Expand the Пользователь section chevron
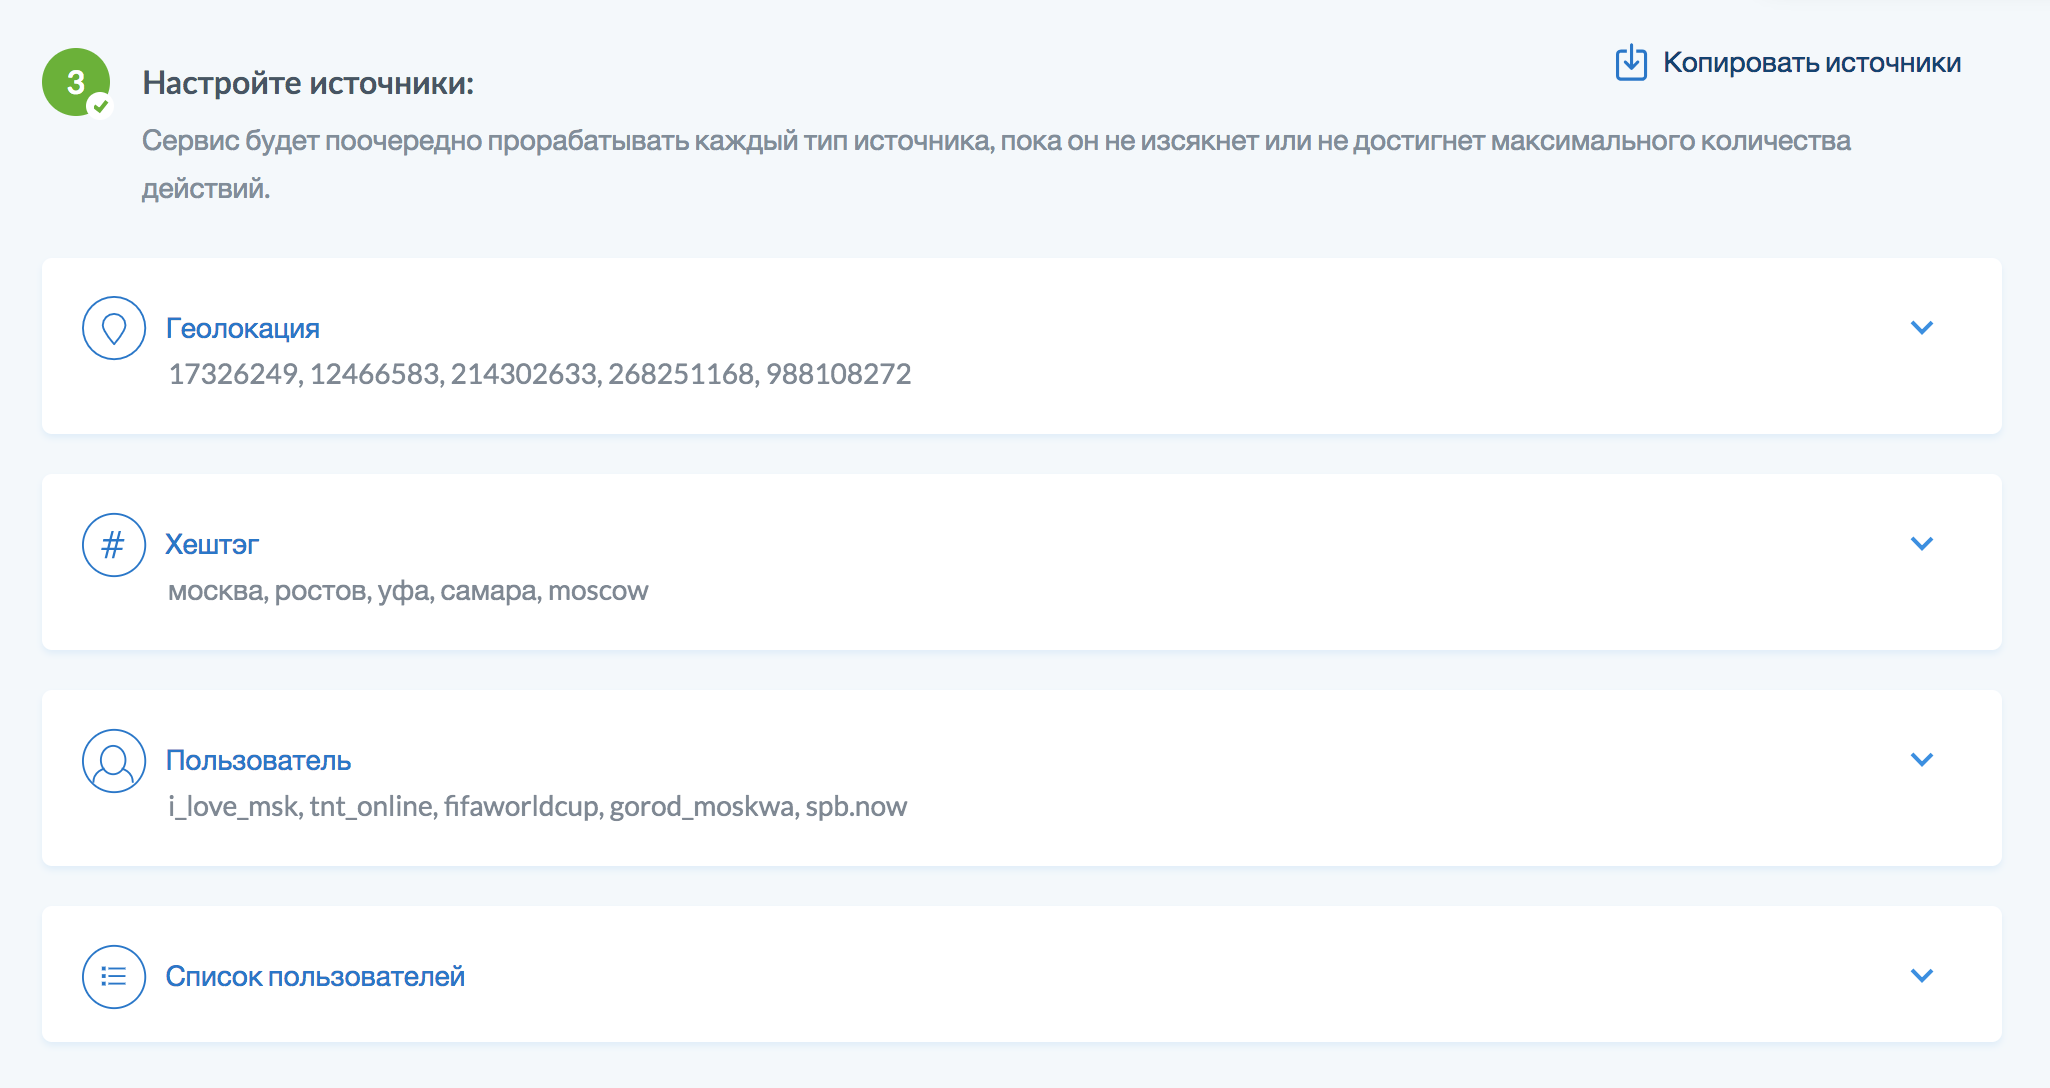The width and height of the screenshot is (2050, 1088). tap(1921, 760)
